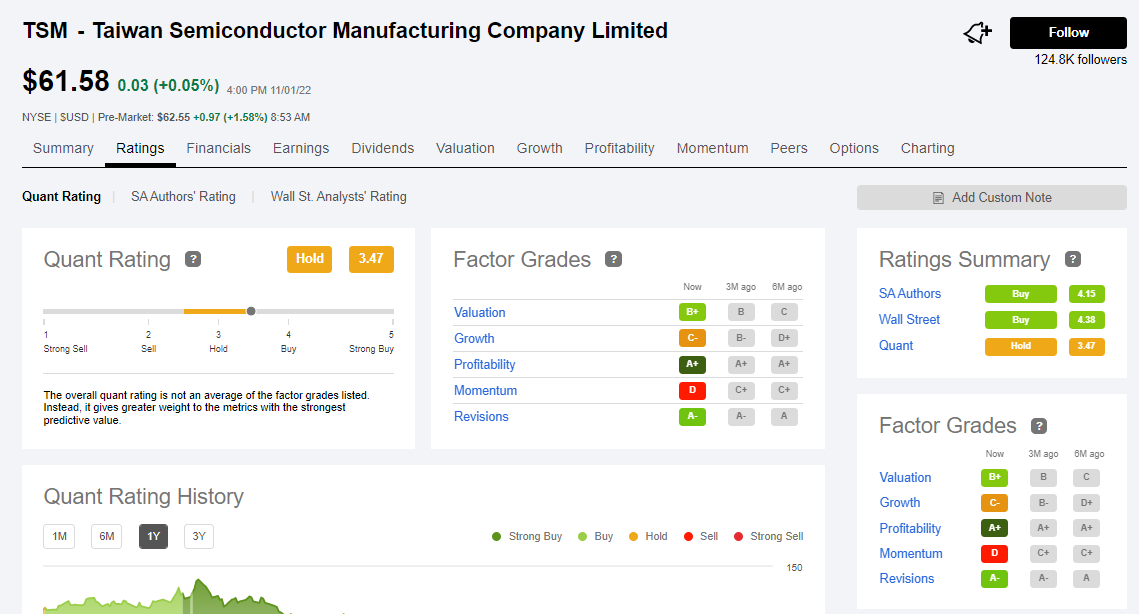This screenshot has width=1139, height=614.
Task: Open the Ratings Summary help icon
Action: [1073, 259]
